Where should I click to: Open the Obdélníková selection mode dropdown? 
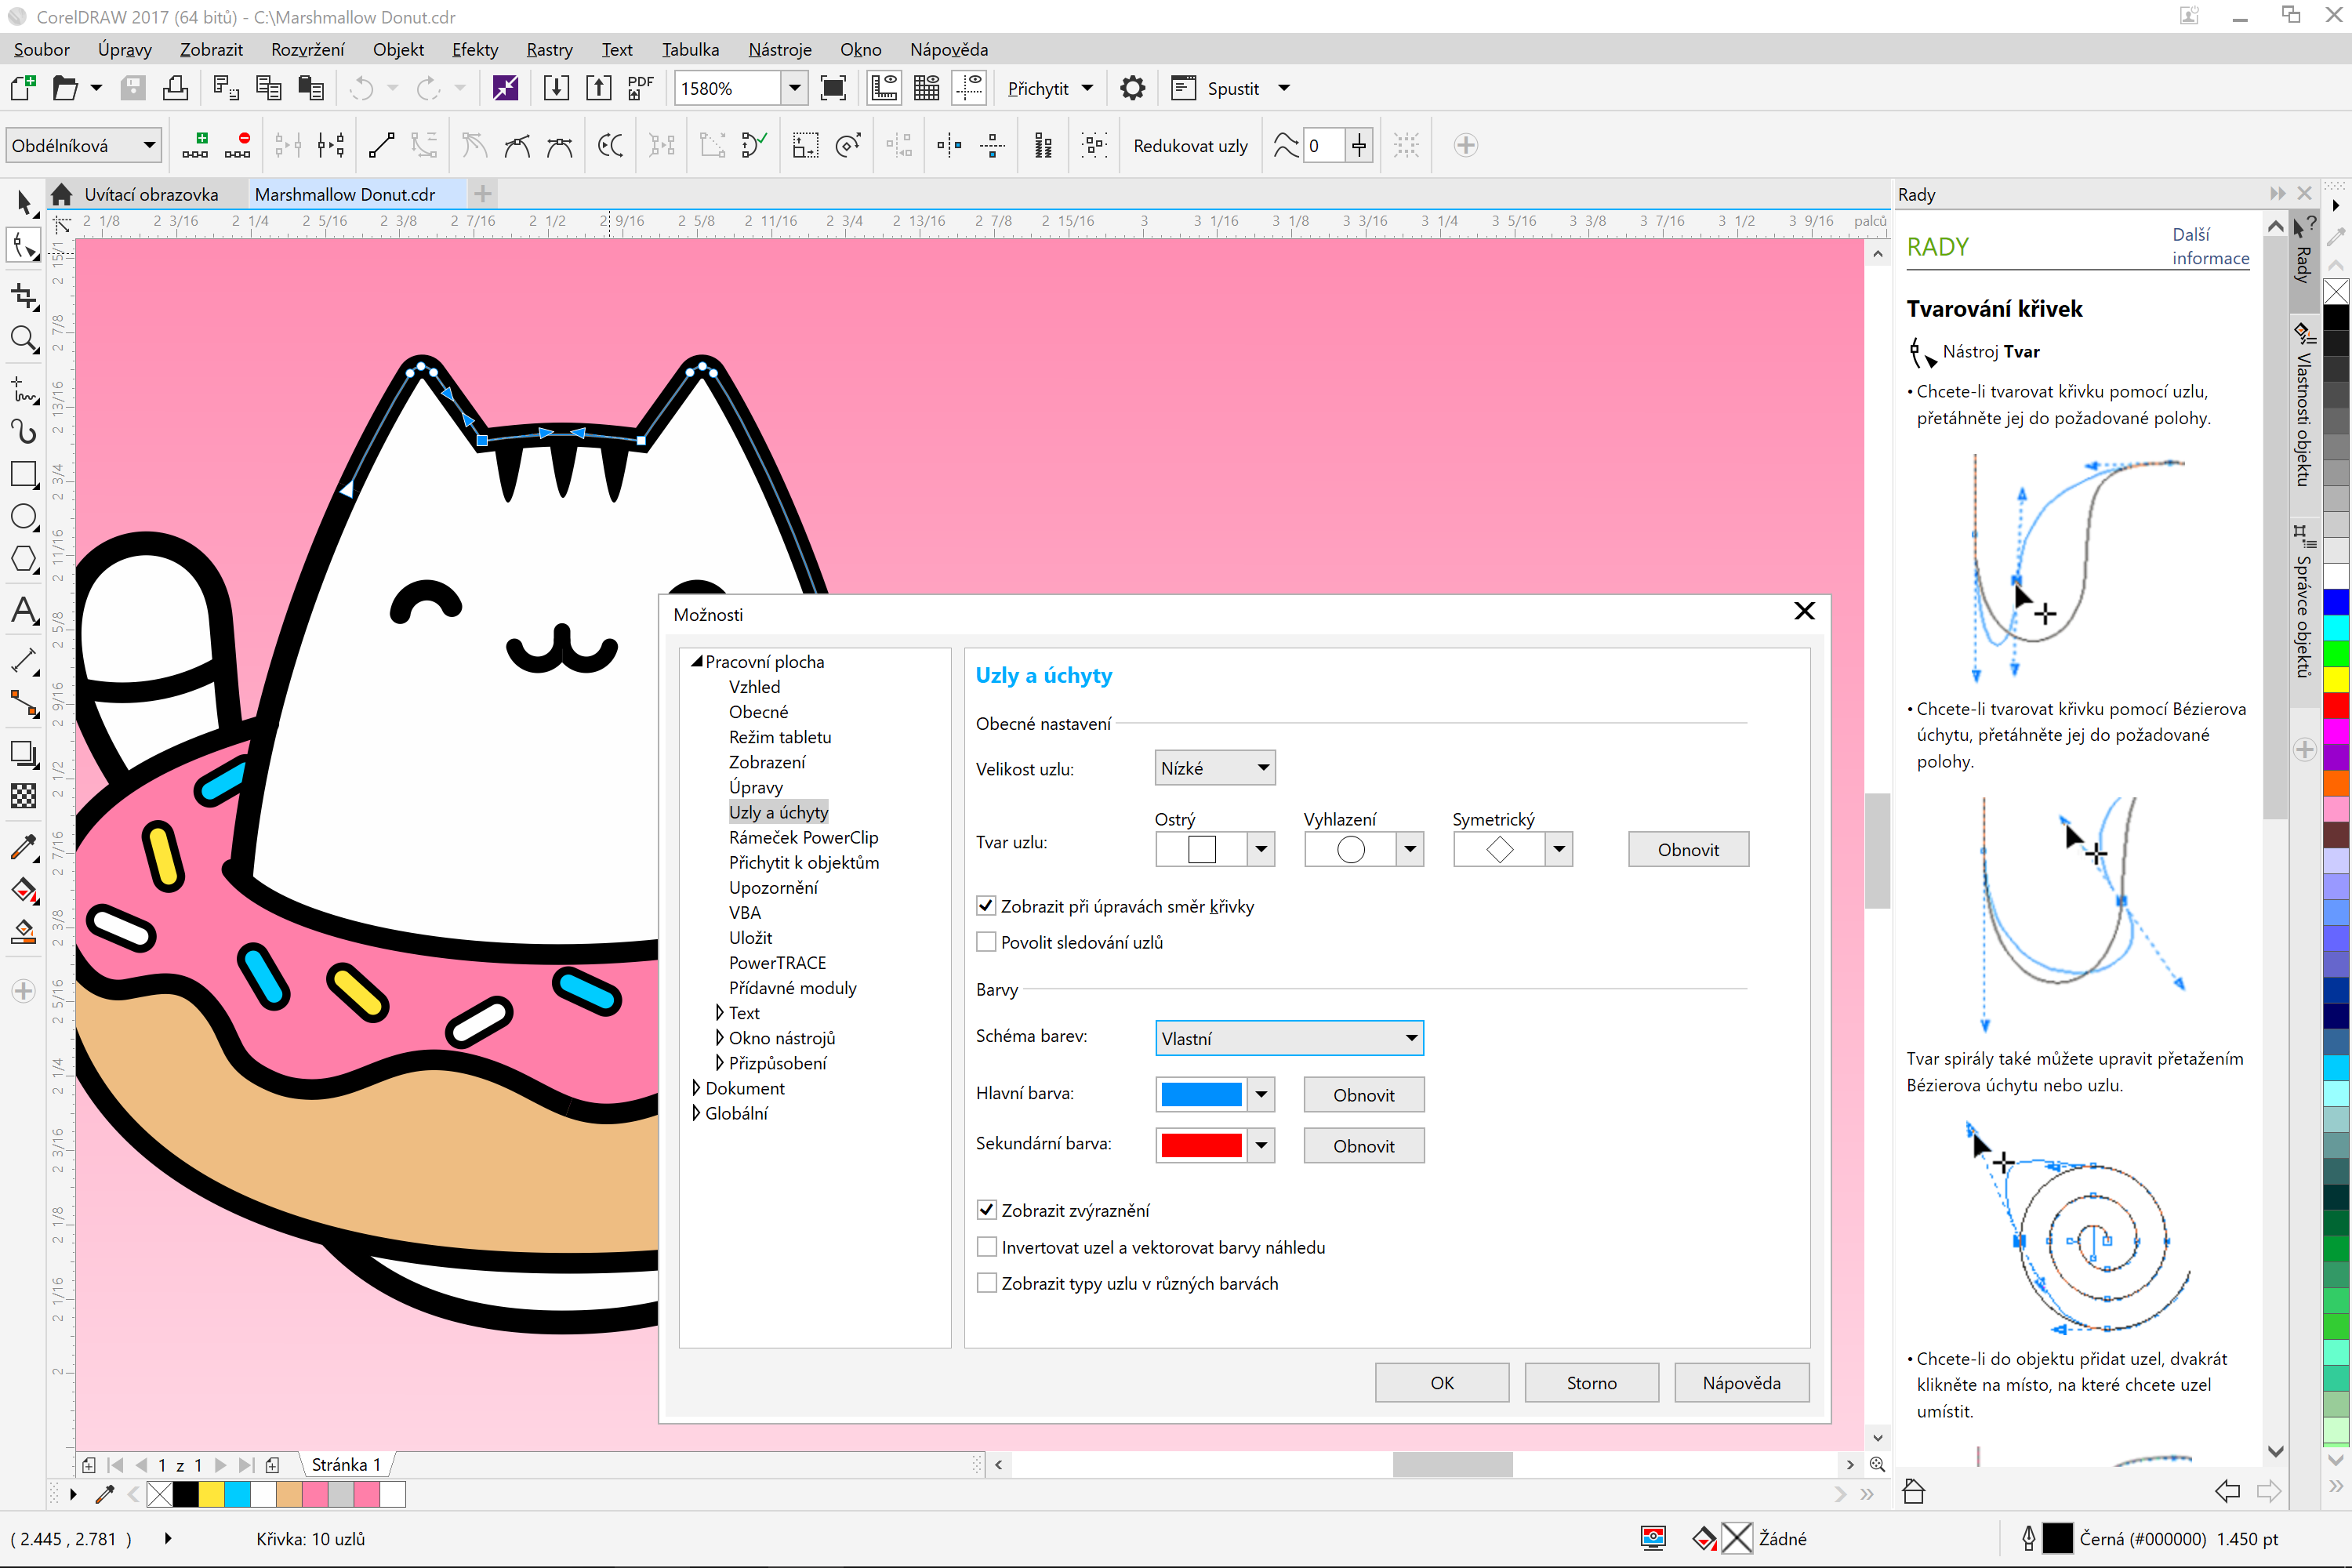pos(83,145)
